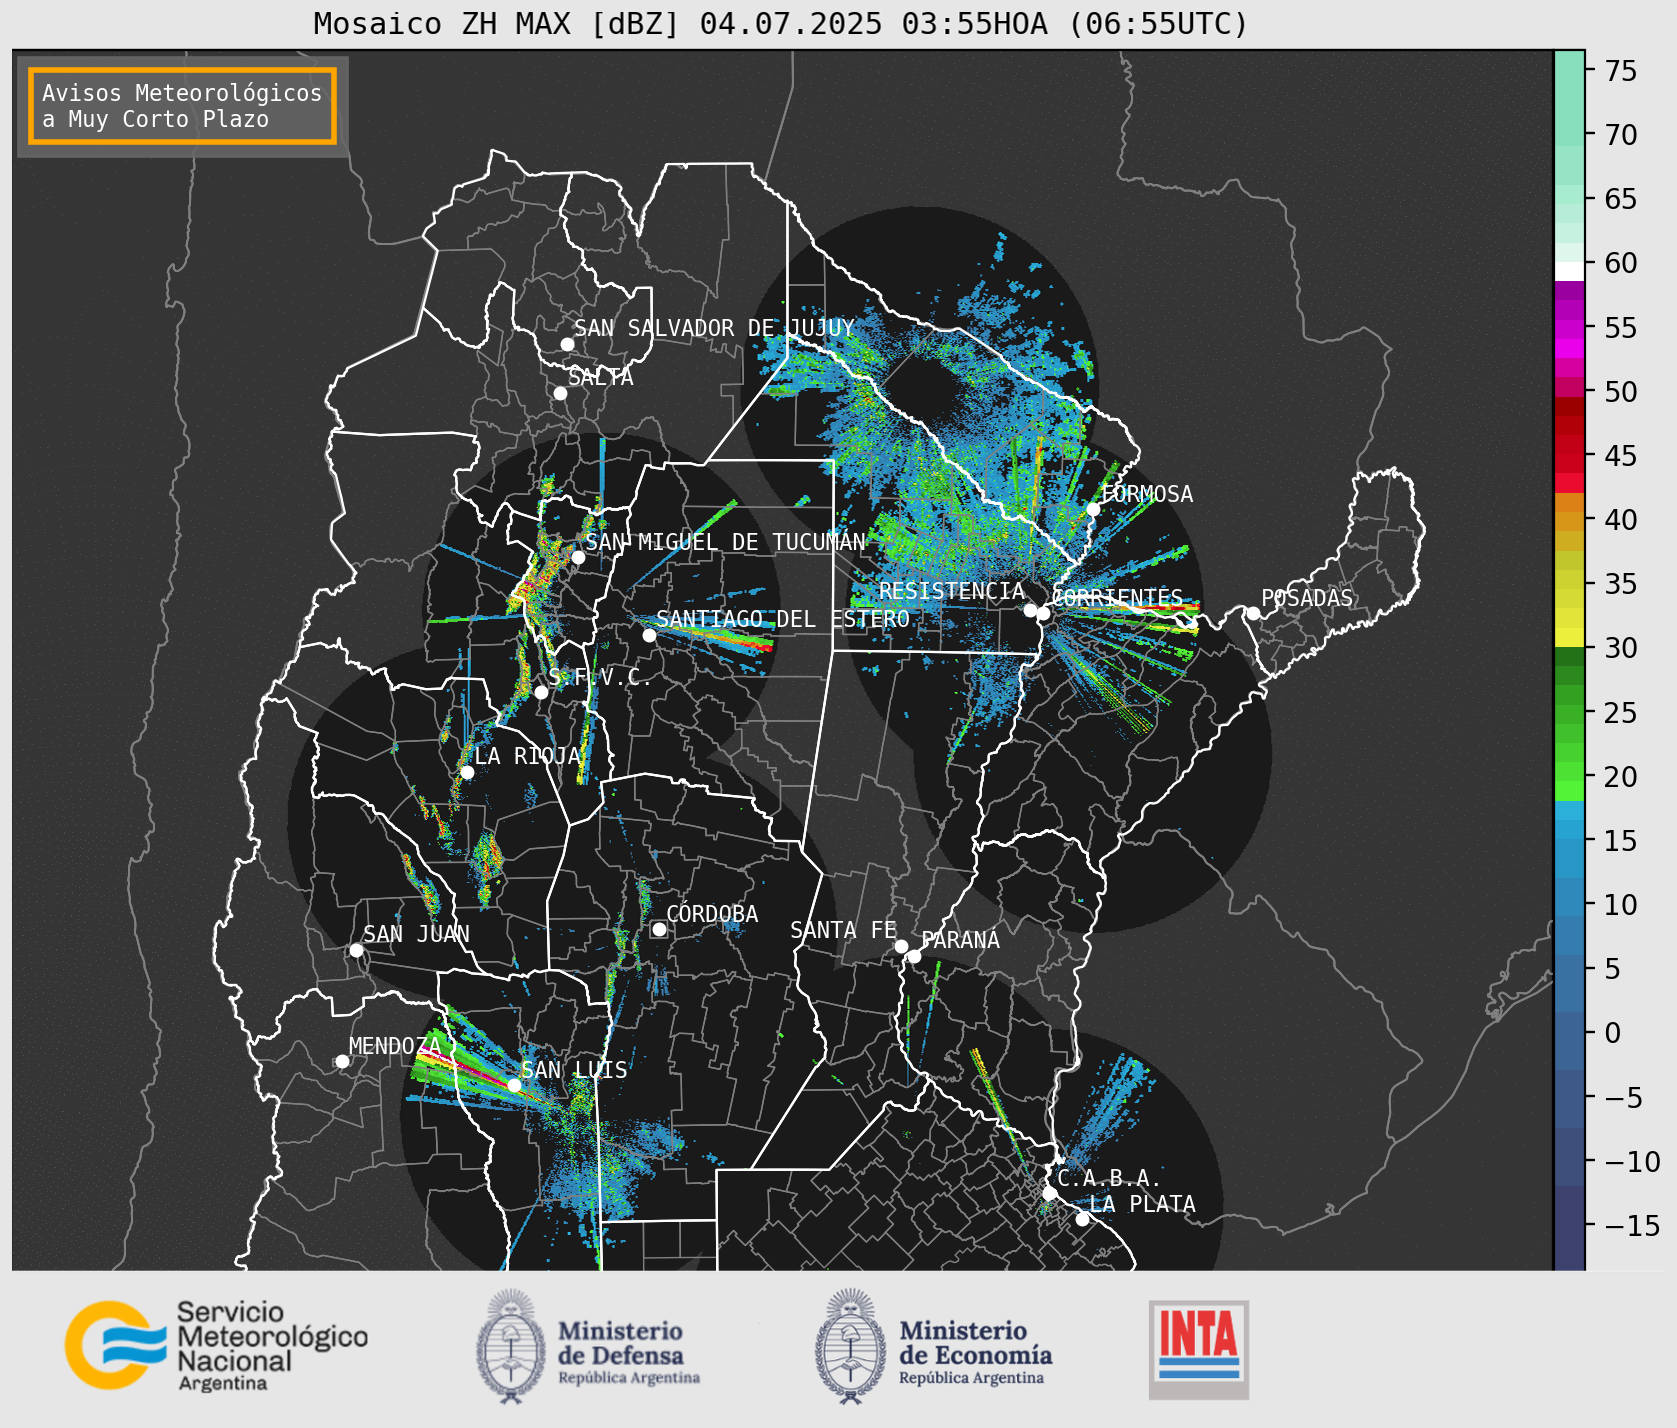Click the SANTIAGO DEL ESTERO label text
The height and width of the screenshot is (1428, 1677).
click(783, 619)
